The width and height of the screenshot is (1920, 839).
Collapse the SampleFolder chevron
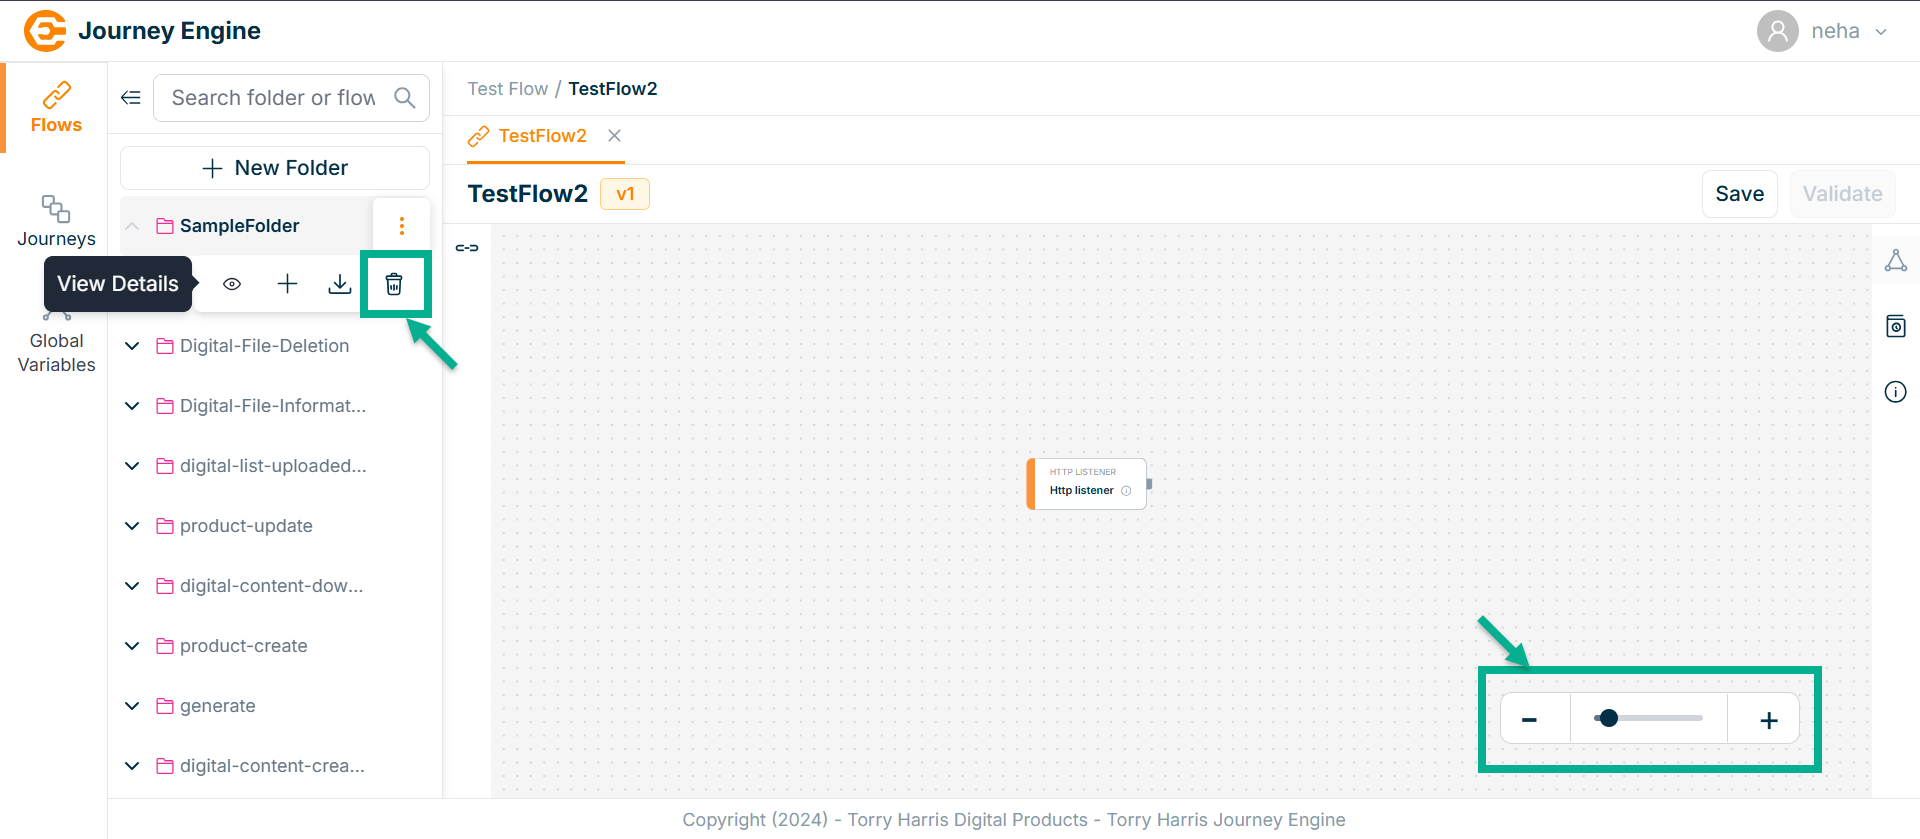point(132,226)
